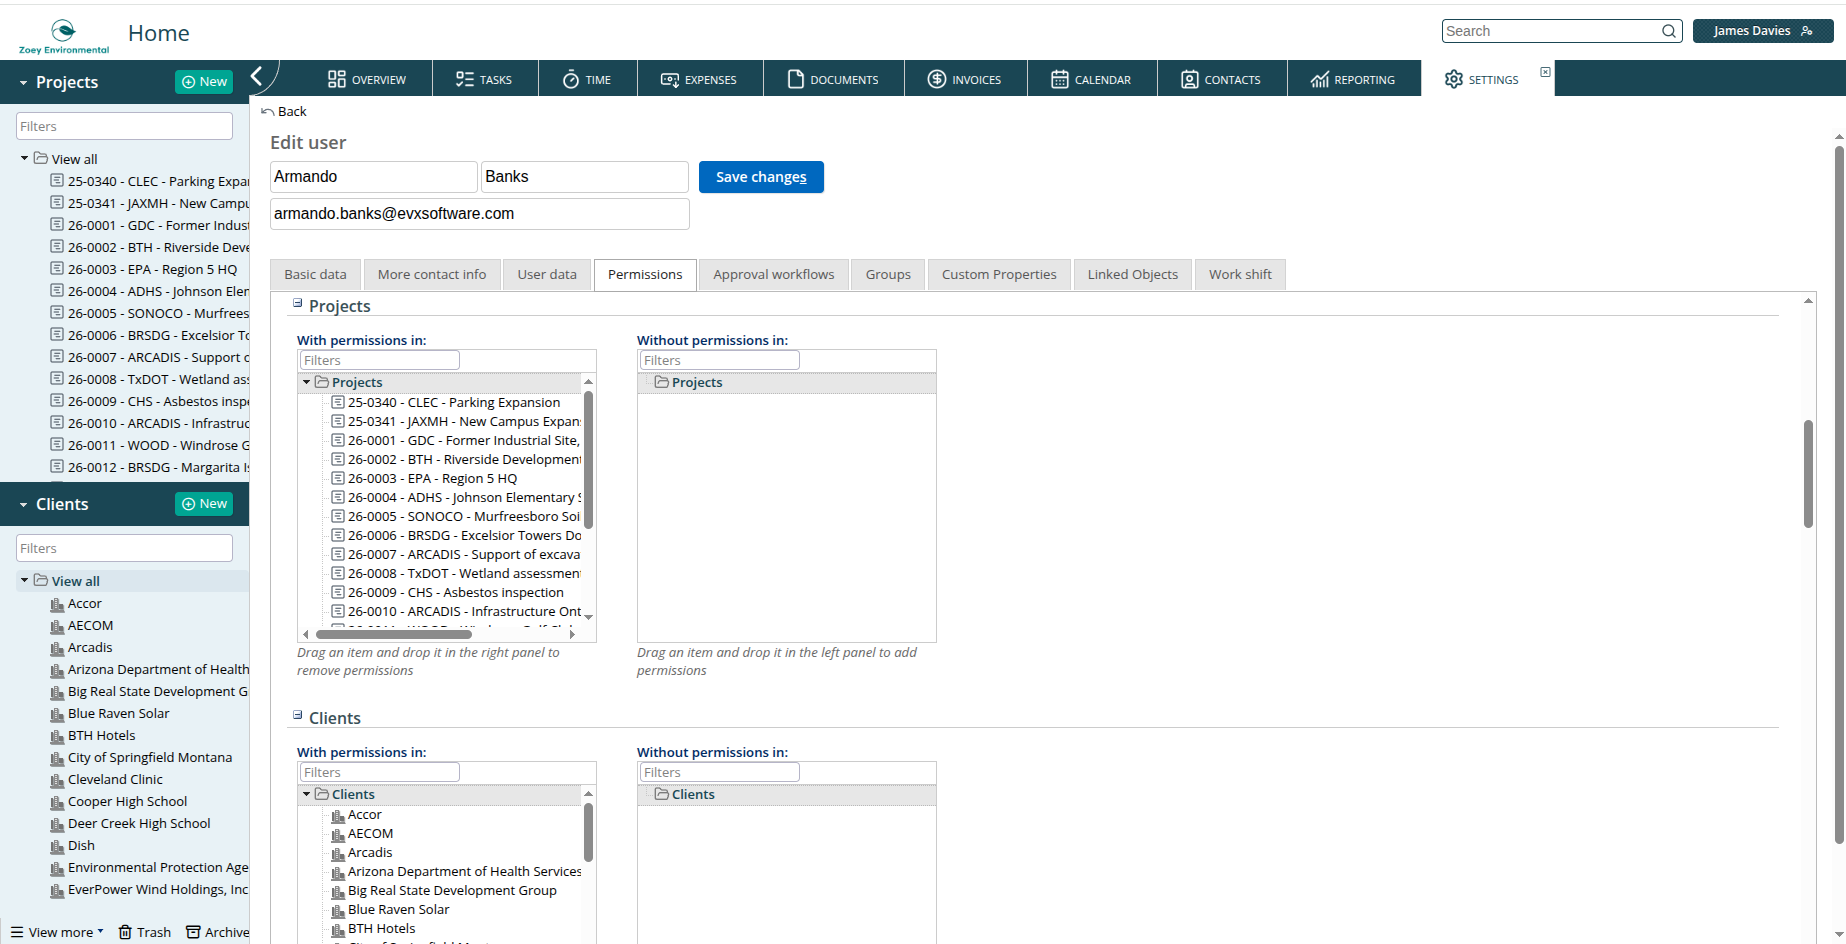This screenshot has width=1846, height=944.
Task: Open the Reporting section
Action: (1353, 79)
